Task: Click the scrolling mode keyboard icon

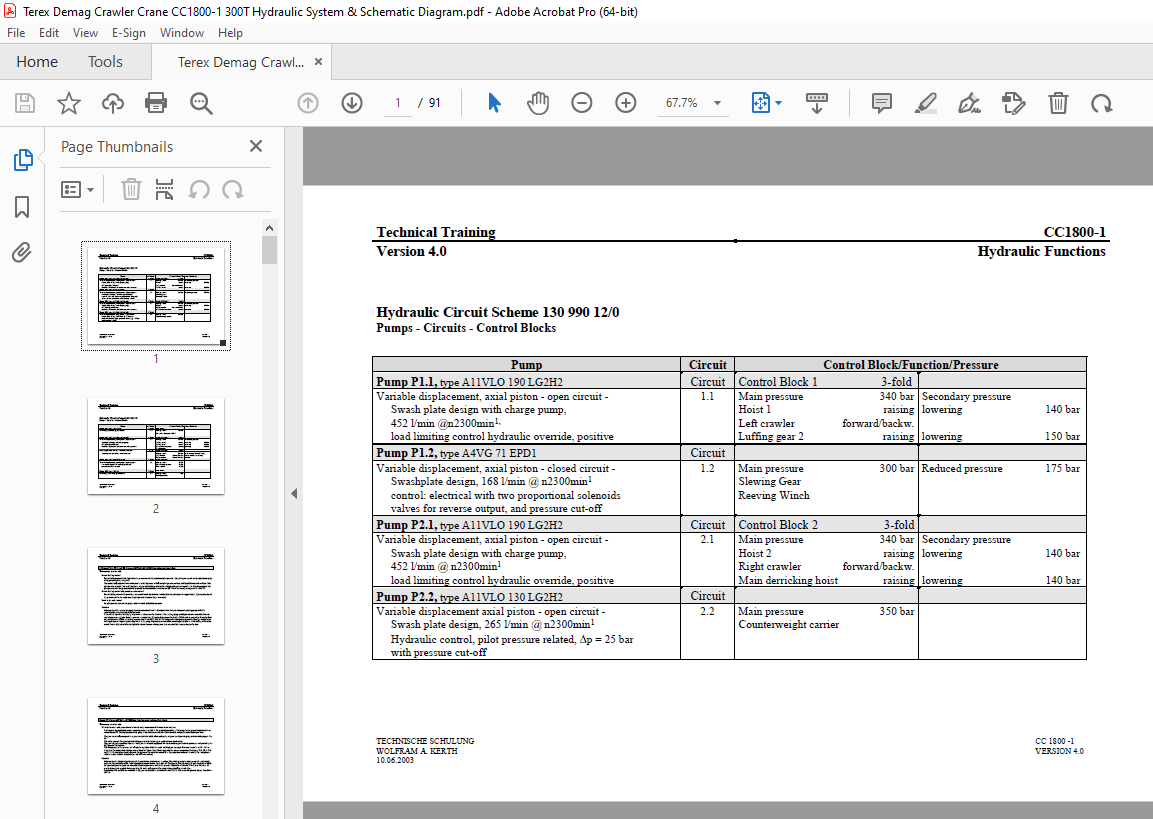Action: pos(817,103)
